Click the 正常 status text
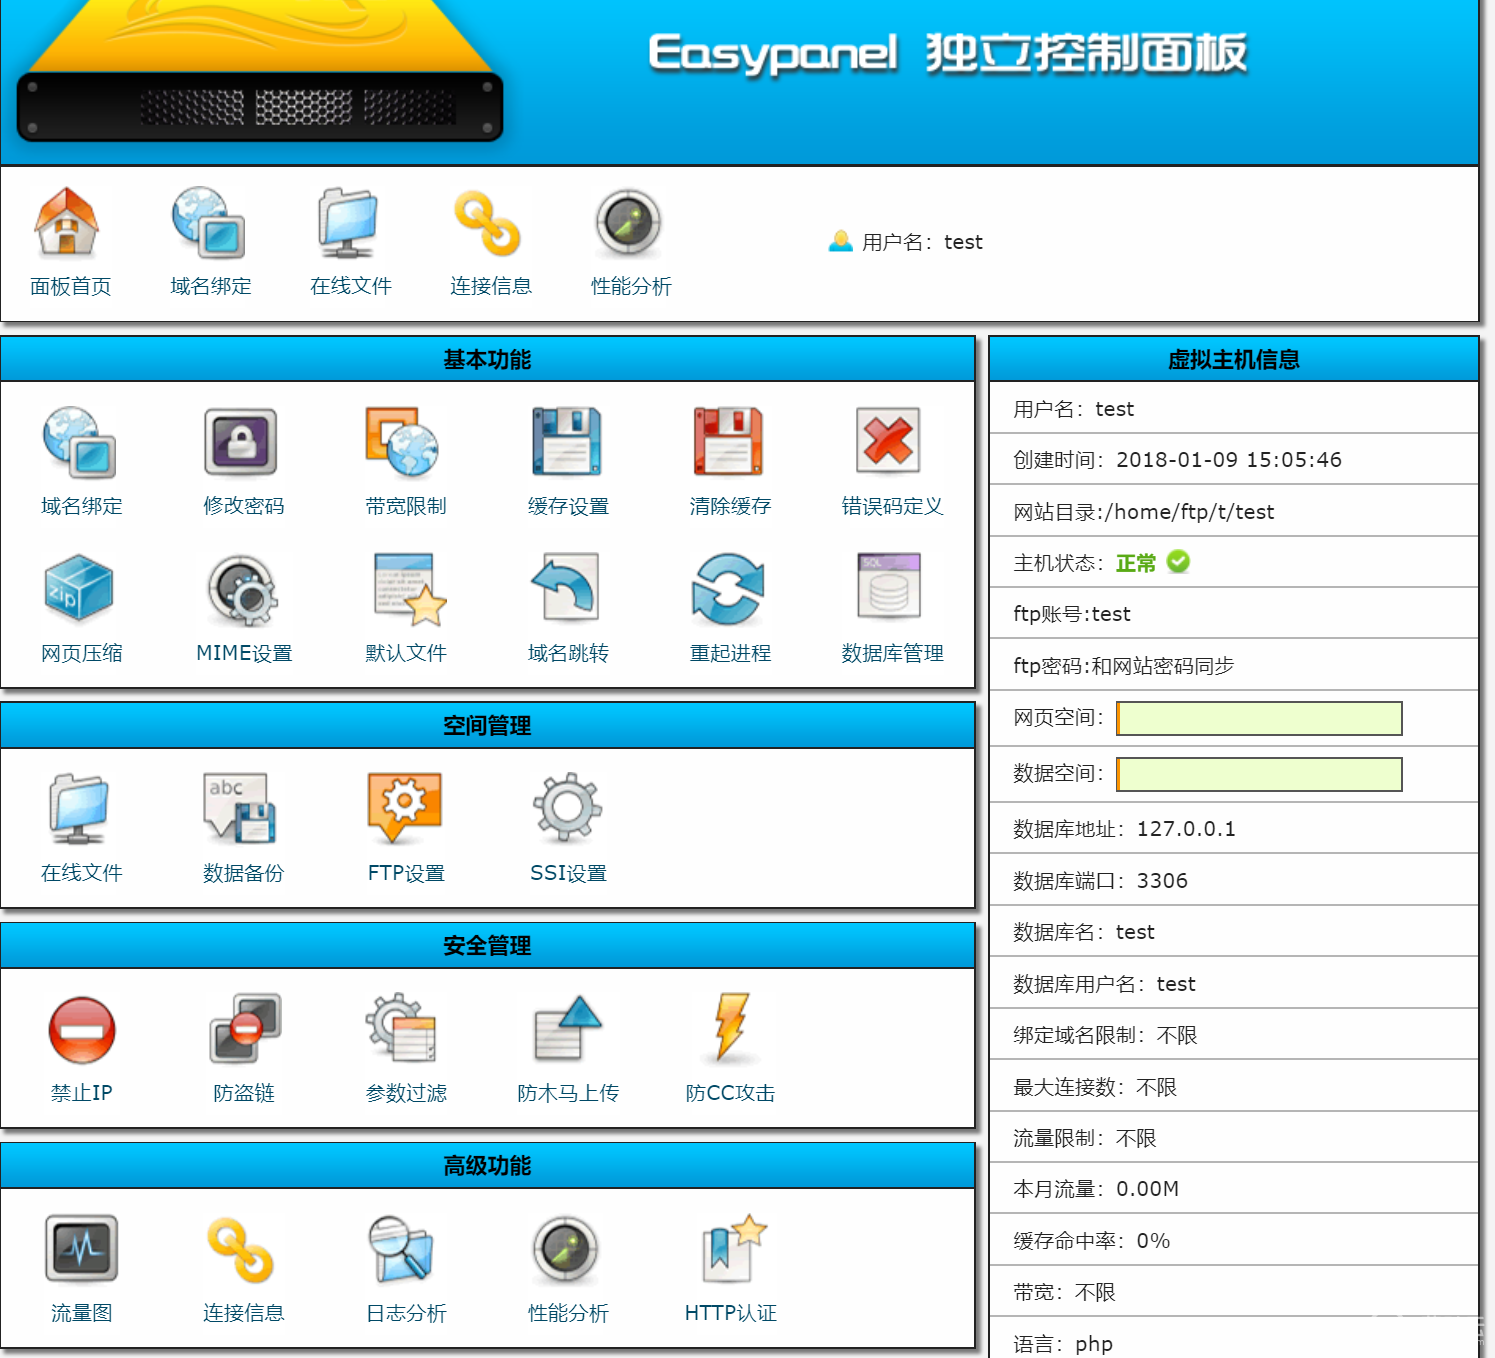Image resolution: width=1495 pixels, height=1358 pixels. [1136, 563]
